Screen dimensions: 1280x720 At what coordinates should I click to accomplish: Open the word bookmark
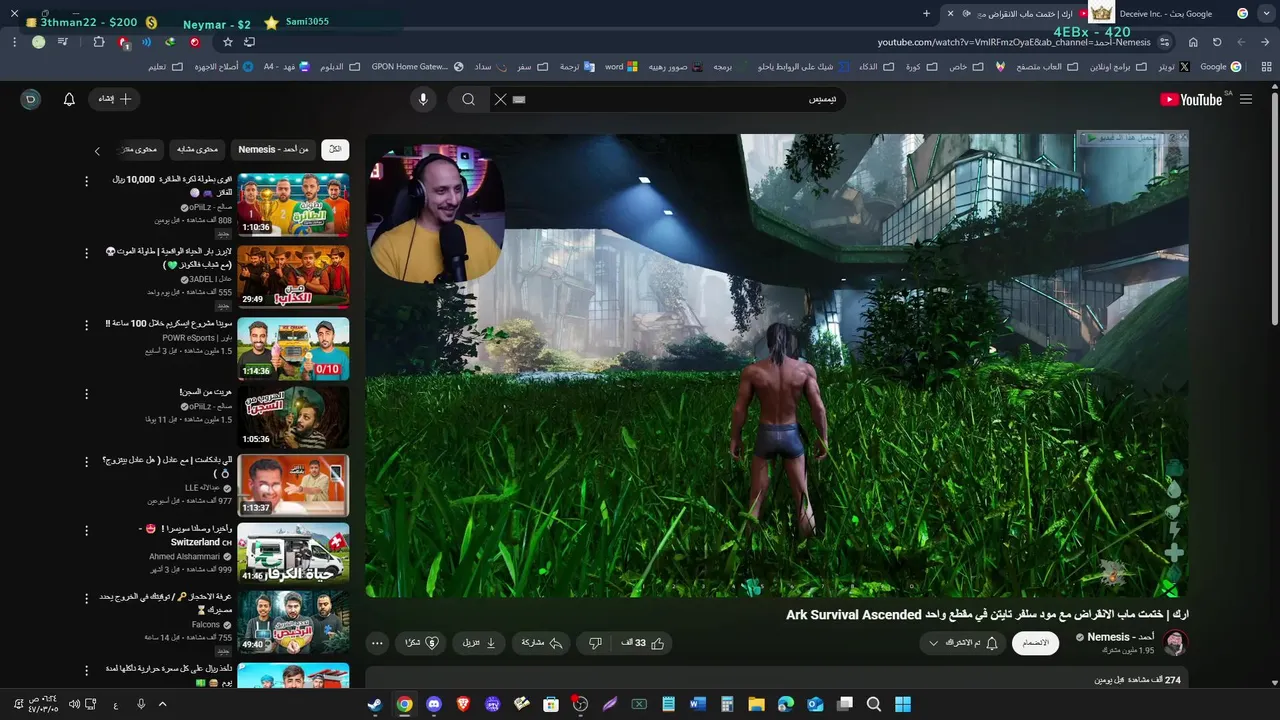tap(620, 67)
